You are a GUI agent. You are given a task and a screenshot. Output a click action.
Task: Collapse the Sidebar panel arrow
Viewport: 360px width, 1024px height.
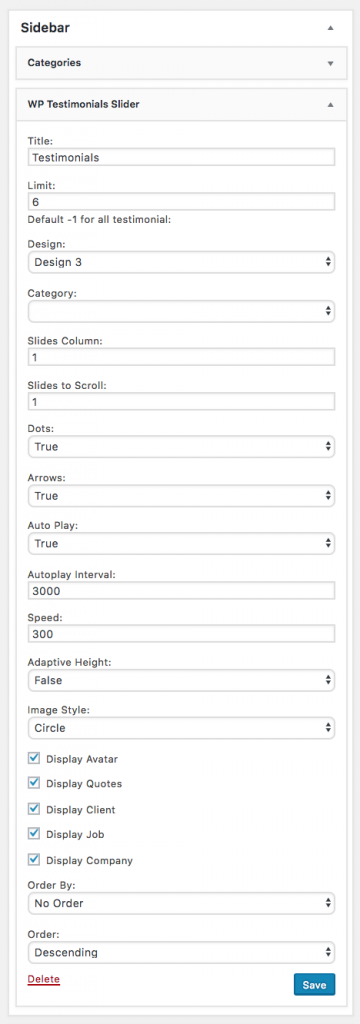(331, 28)
